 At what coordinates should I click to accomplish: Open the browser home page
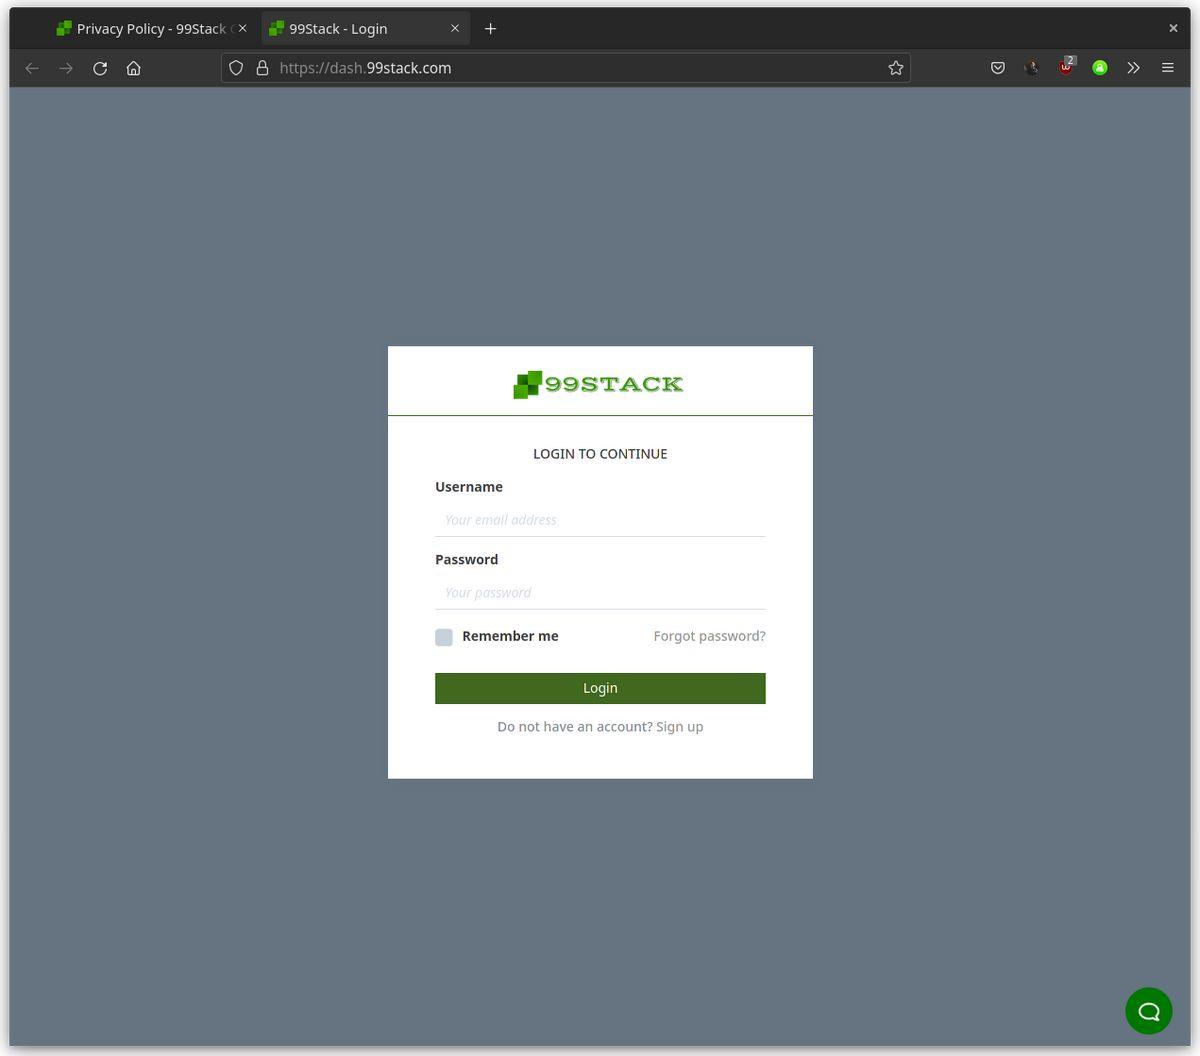(134, 68)
